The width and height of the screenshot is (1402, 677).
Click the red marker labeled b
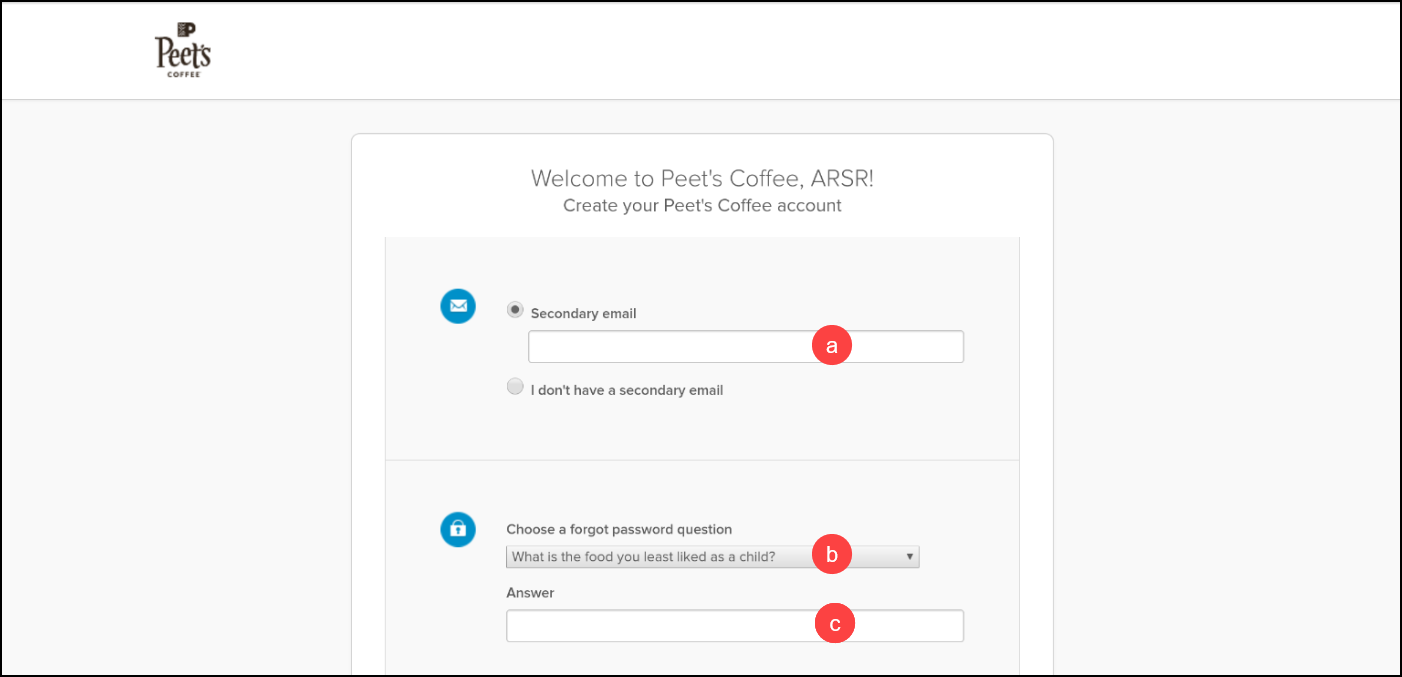[x=831, y=554]
